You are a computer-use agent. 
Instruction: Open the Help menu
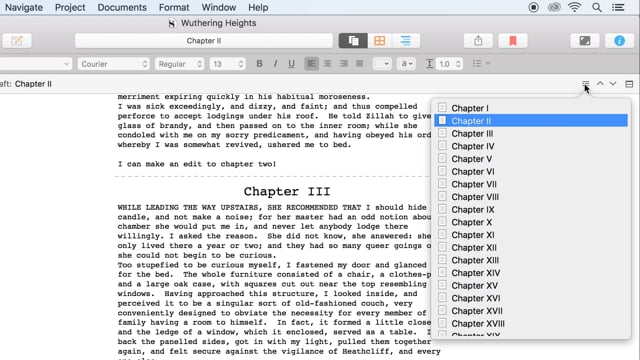[x=258, y=7]
